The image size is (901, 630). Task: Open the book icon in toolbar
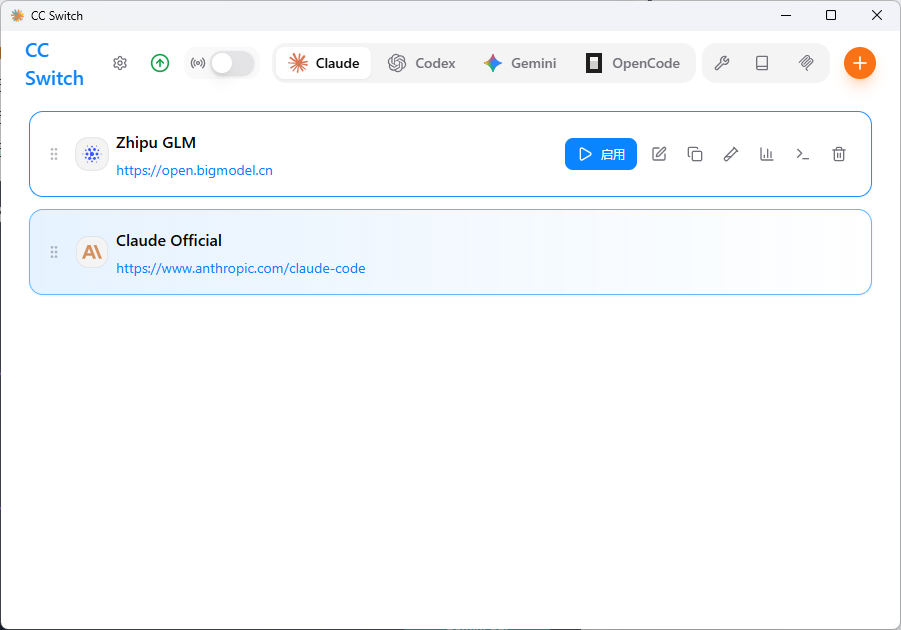click(762, 63)
